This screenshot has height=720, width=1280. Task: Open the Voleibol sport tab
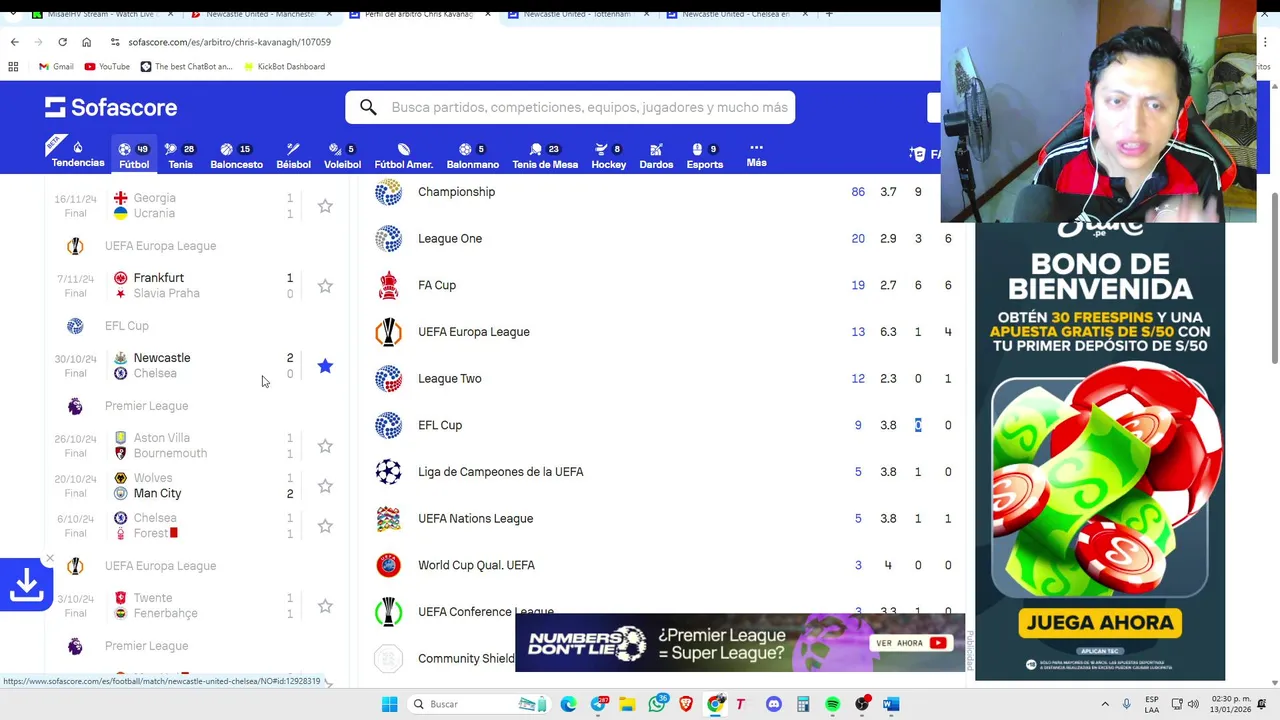point(342,155)
